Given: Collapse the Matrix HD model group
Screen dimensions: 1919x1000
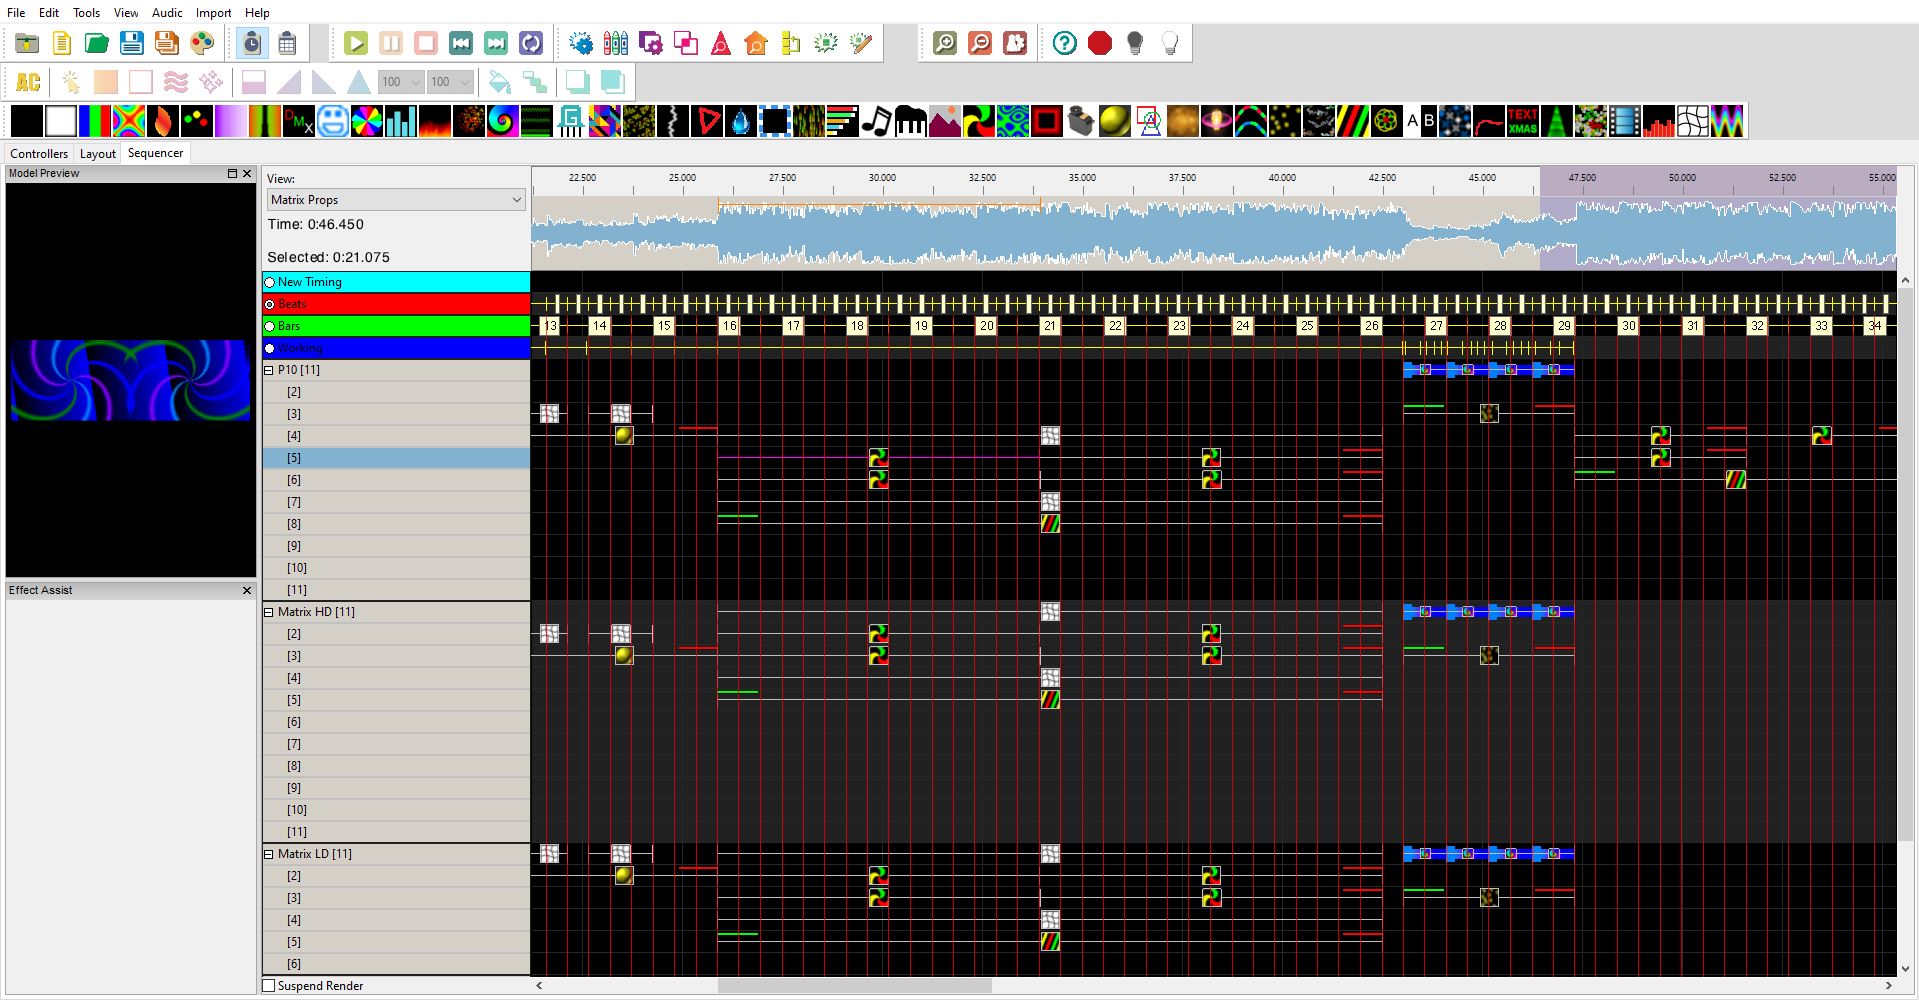Looking at the screenshot, I should pos(269,612).
